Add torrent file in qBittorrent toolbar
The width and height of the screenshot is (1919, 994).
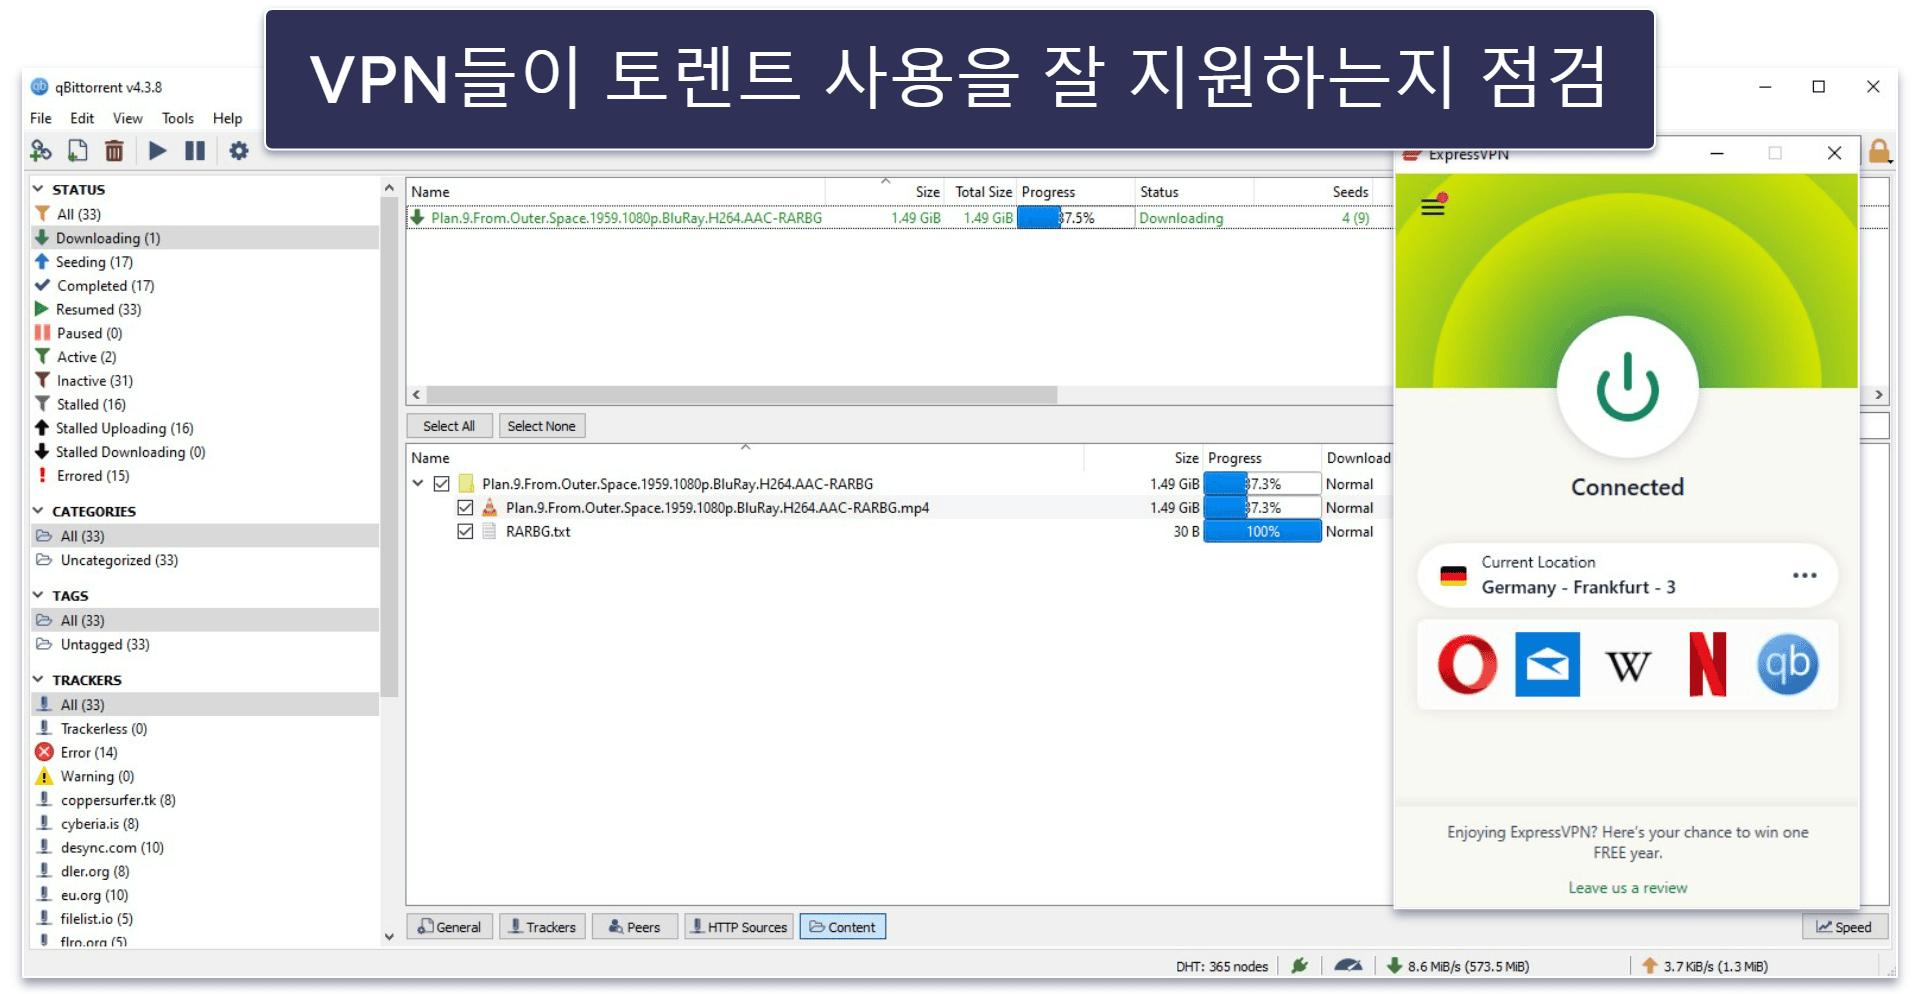click(x=77, y=151)
